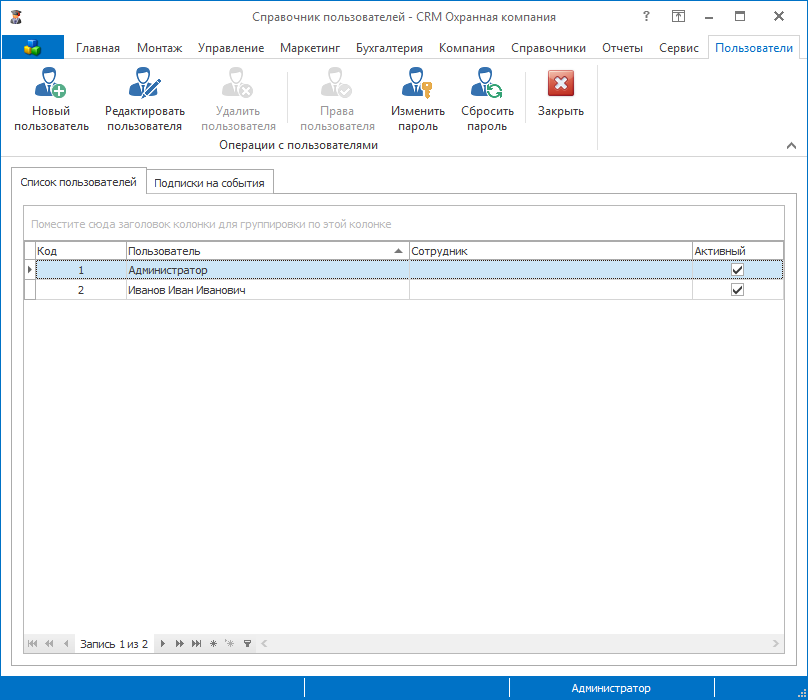The width and height of the screenshot is (808, 700).
Task: Open the Управление ribbon tab
Action: click(x=231, y=48)
